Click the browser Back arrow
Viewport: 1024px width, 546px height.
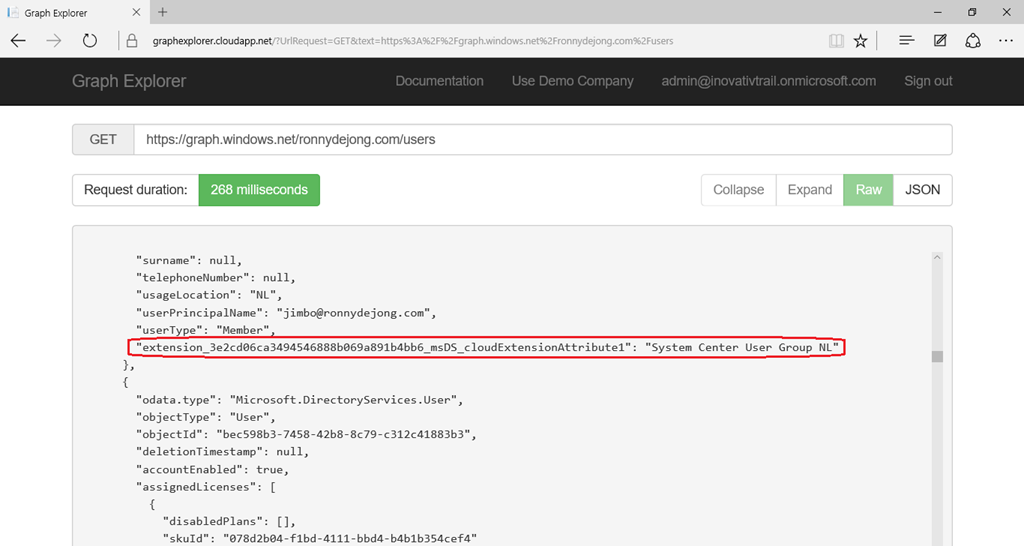[19, 41]
